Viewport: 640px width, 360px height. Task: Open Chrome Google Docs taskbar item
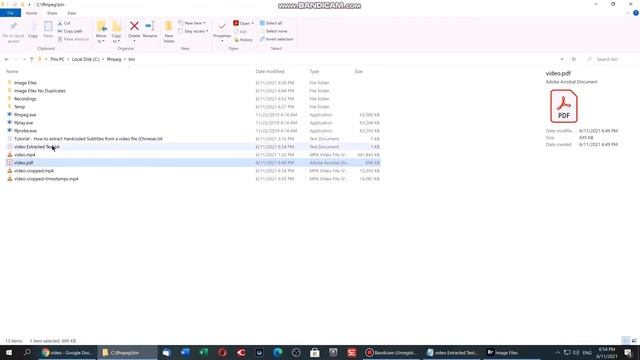[x=67, y=353]
